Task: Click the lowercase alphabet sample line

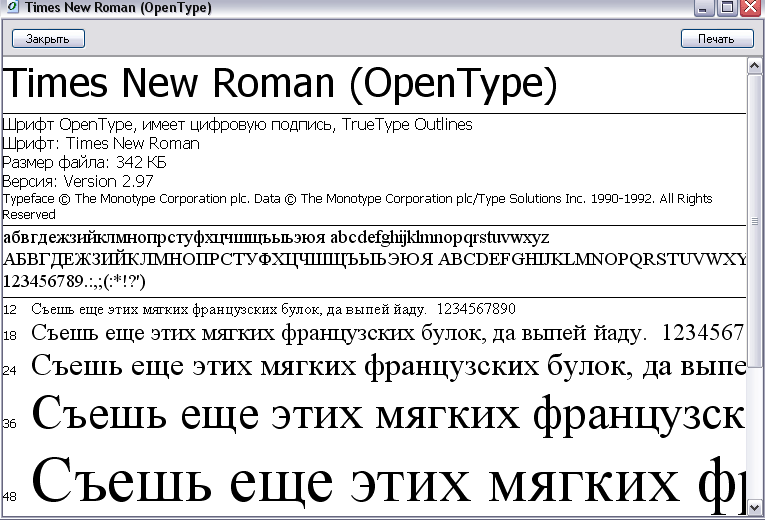Action: [x=276, y=238]
